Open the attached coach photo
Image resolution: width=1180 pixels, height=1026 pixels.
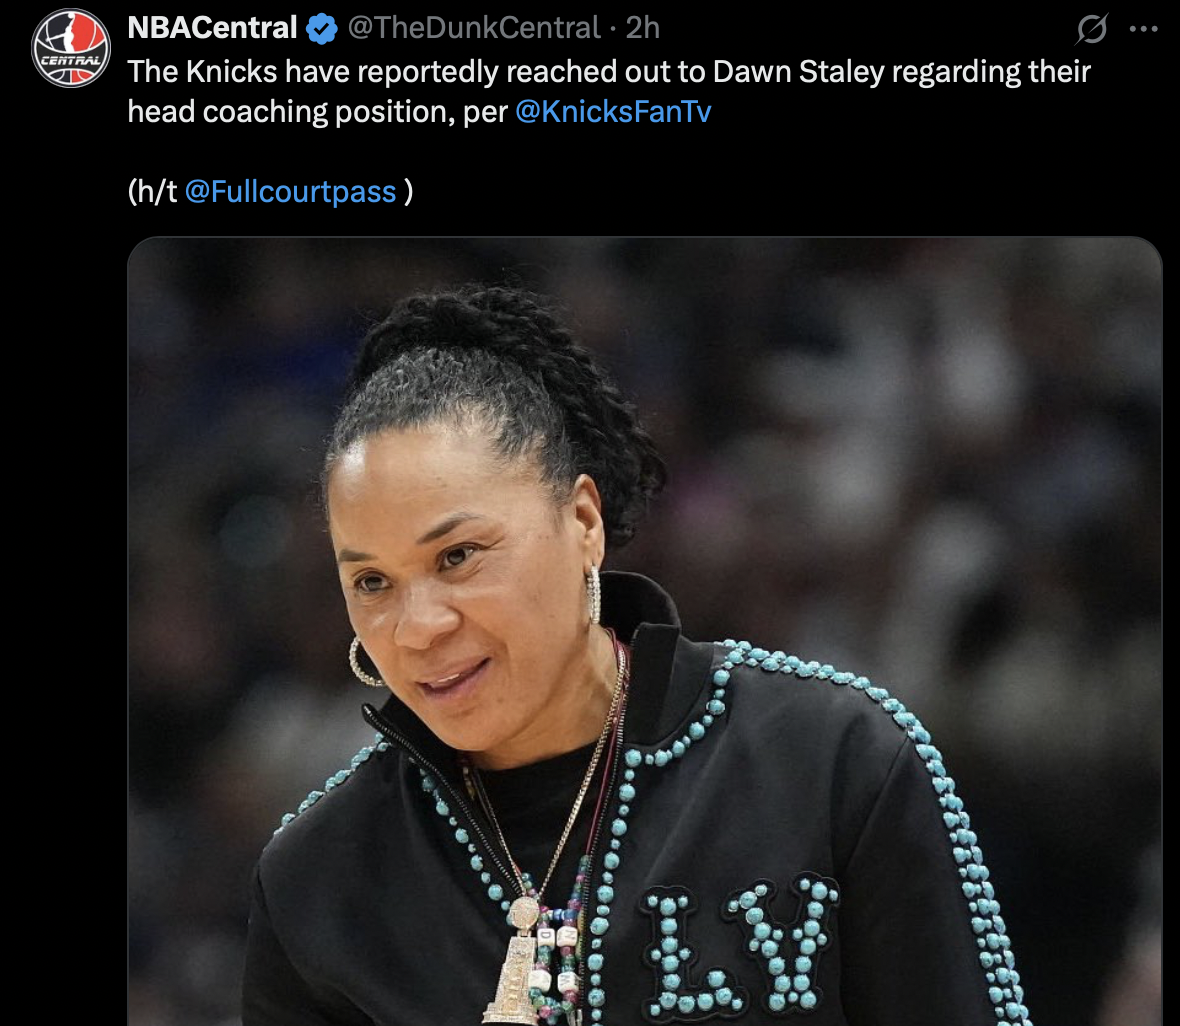pyautogui.click(x=645, y=632)
